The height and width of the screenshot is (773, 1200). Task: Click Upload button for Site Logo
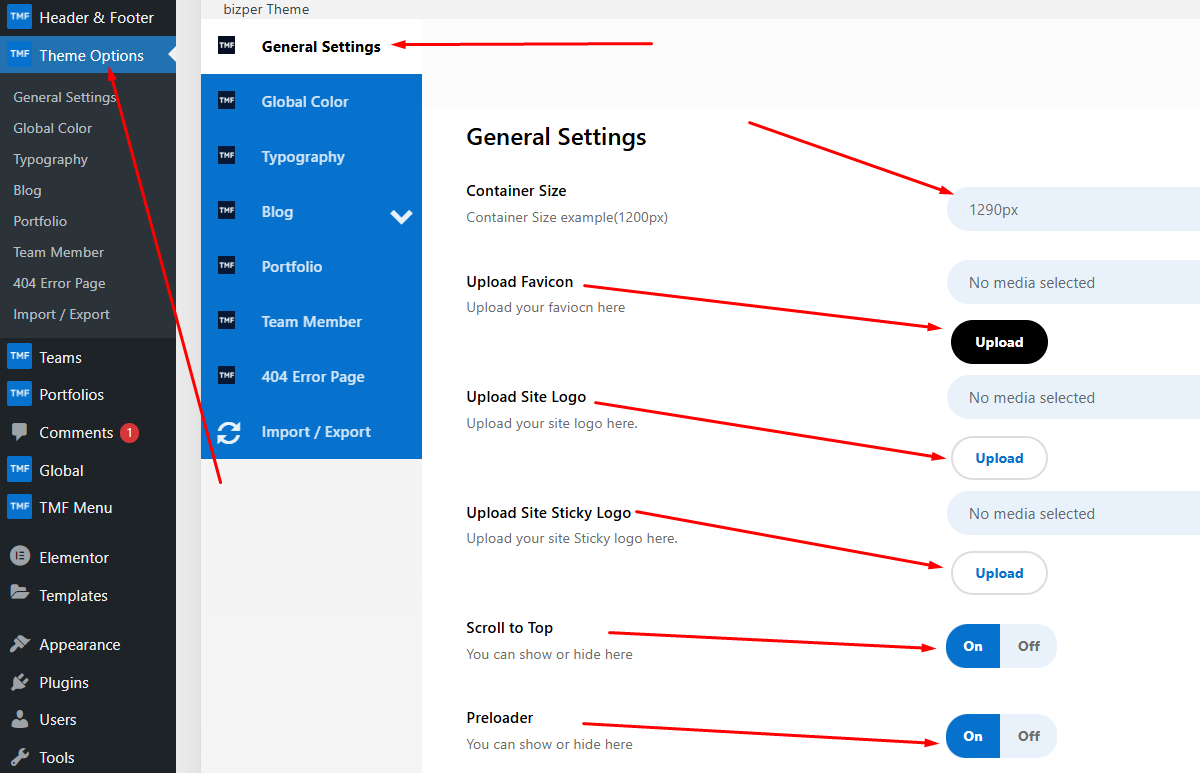[x=999, y=458]
